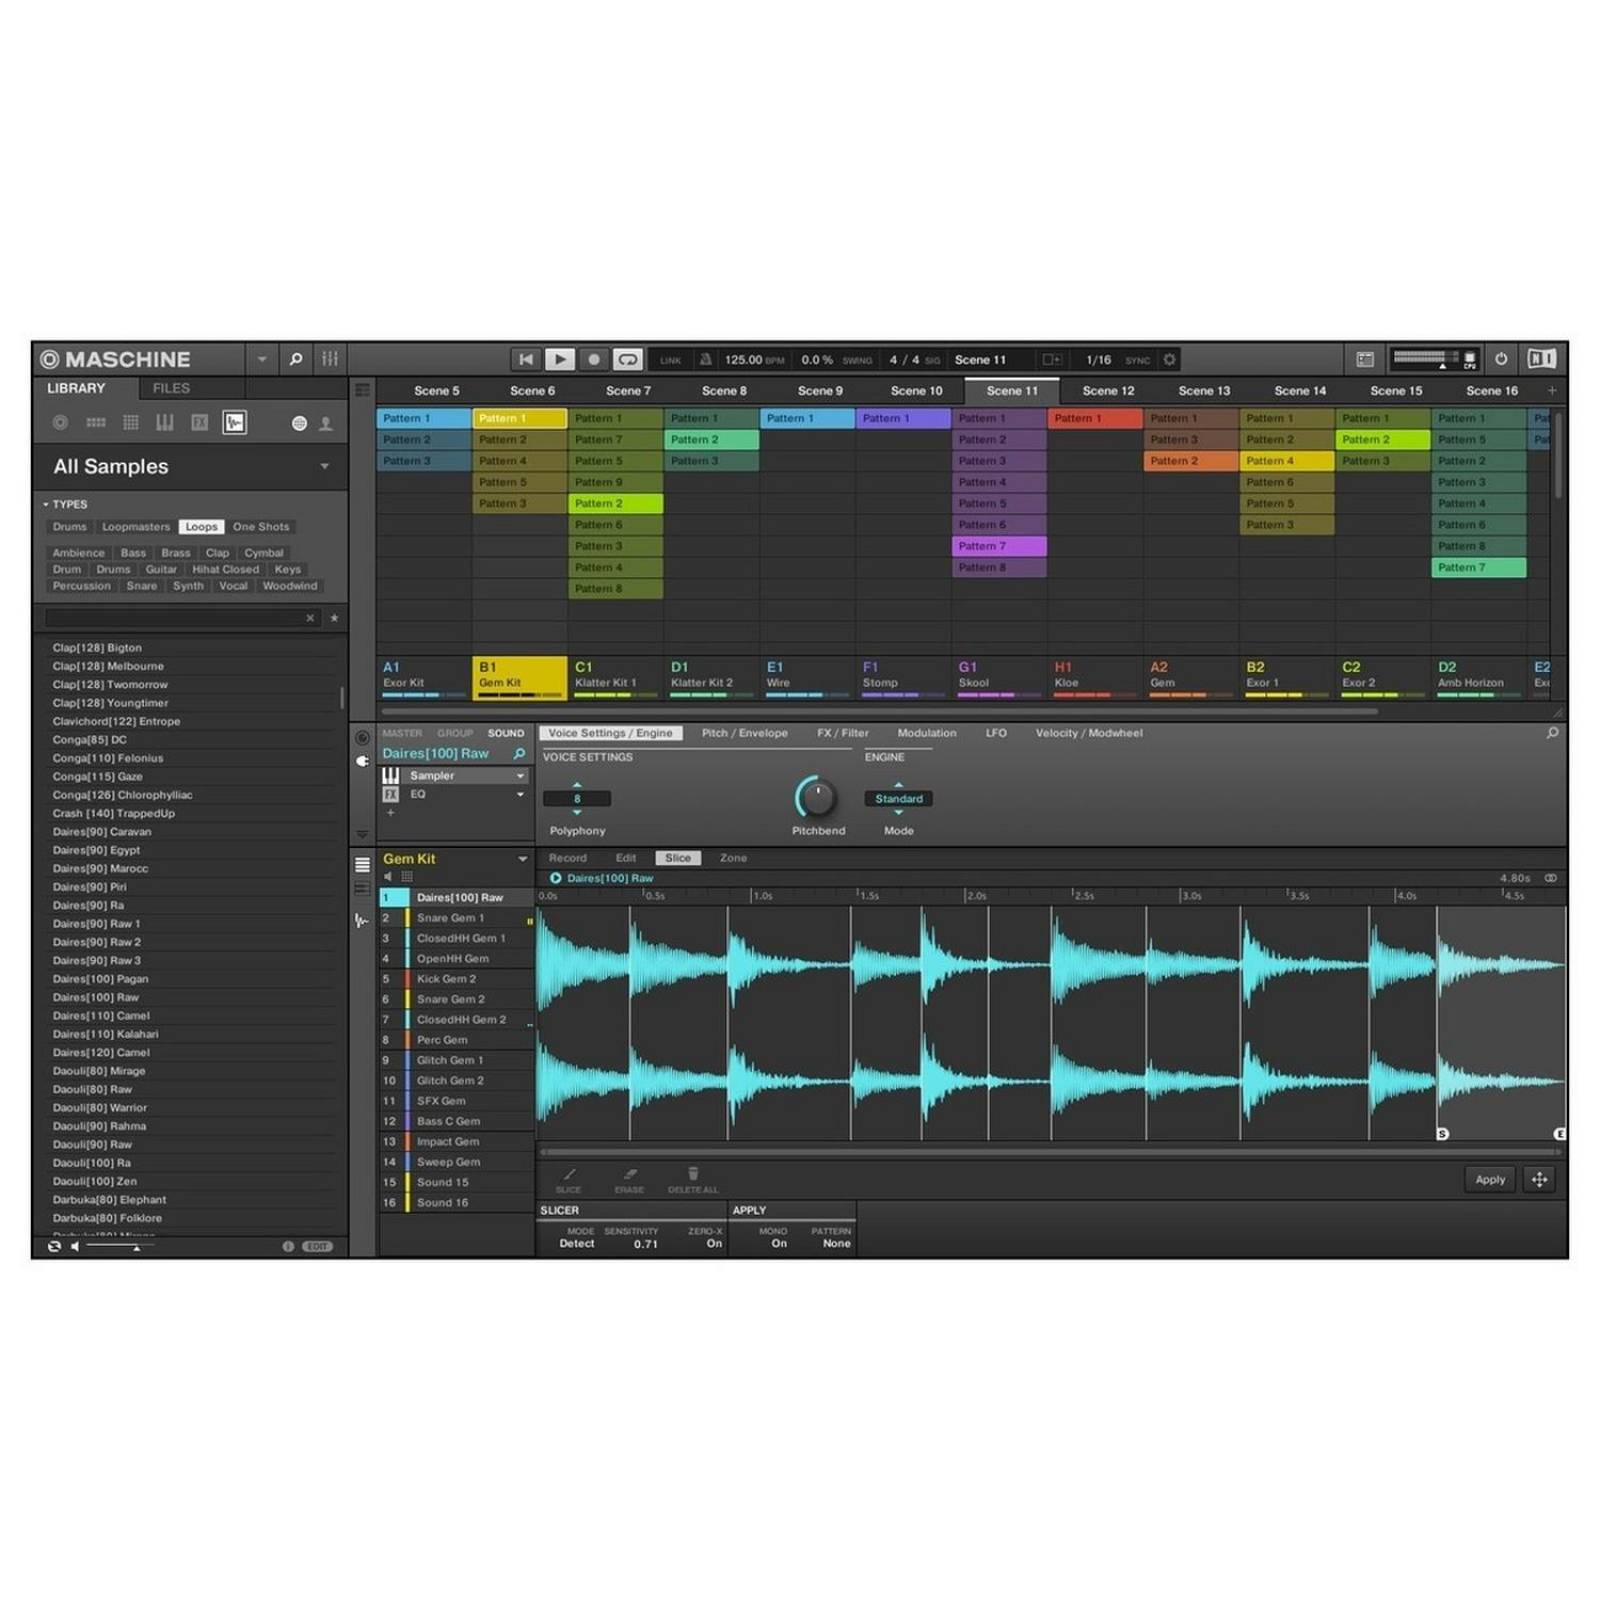Open the piano/instruments library filter icon
This screenshot has height=1600, width=1600.
pyautogui.click(x=164, y=423)
